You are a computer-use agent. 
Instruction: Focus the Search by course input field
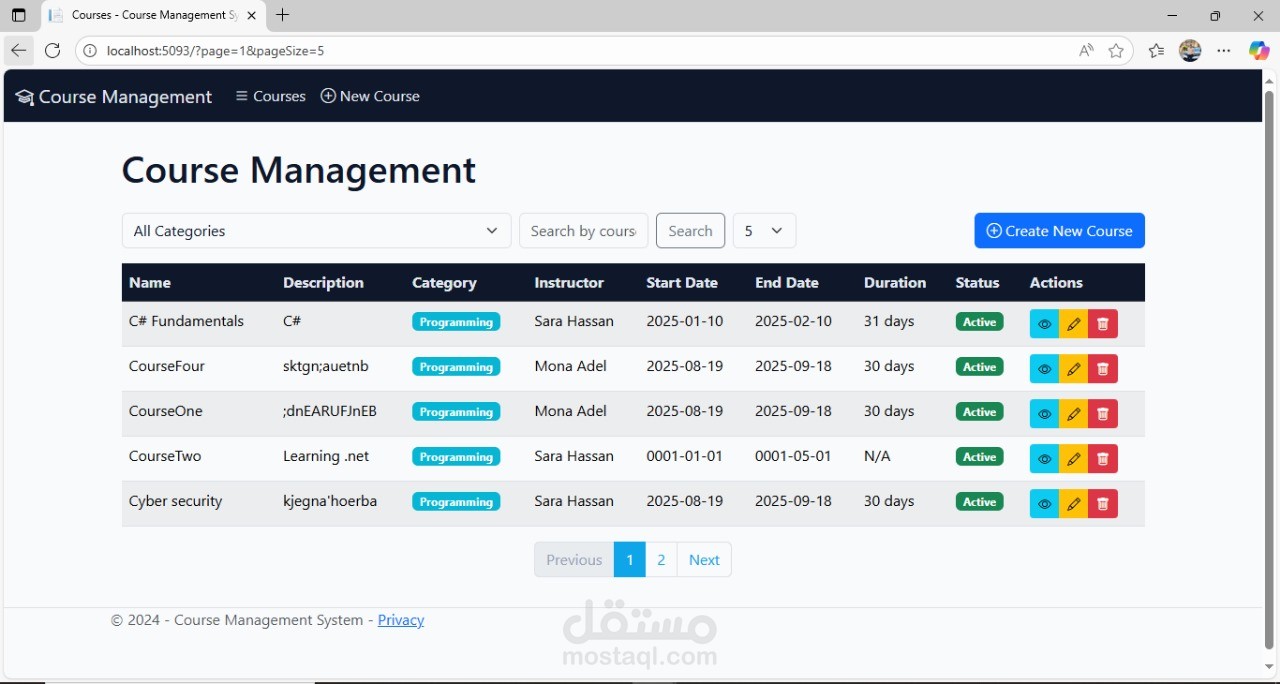(583, 231)
